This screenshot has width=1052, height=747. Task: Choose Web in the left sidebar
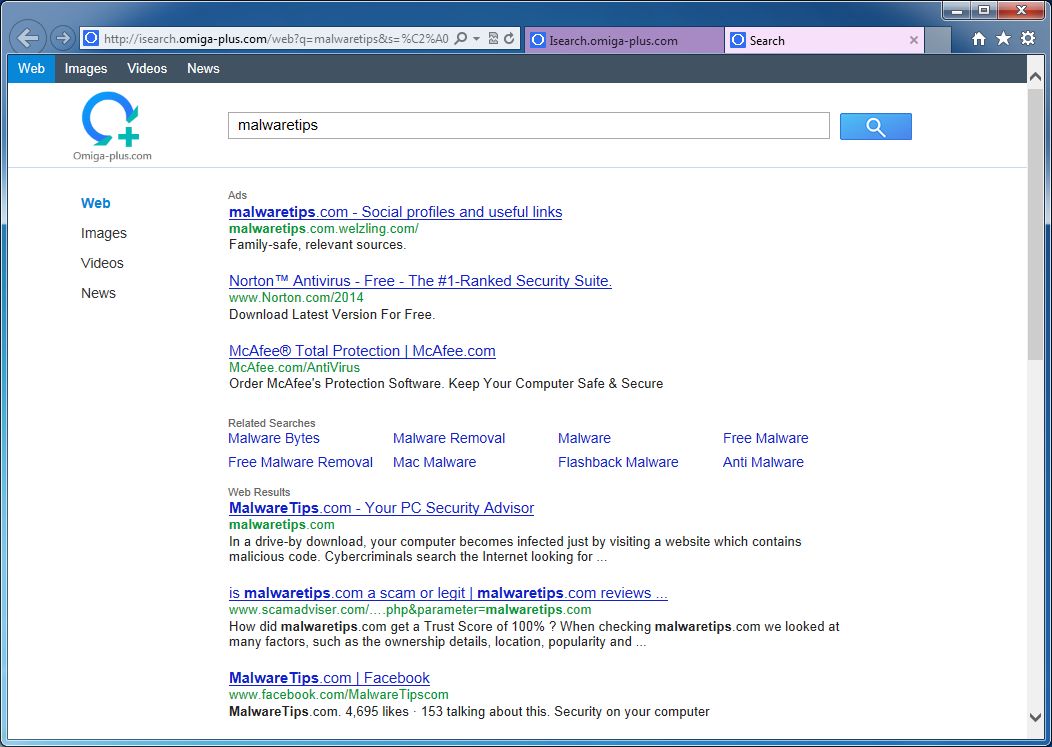[95, 203]
